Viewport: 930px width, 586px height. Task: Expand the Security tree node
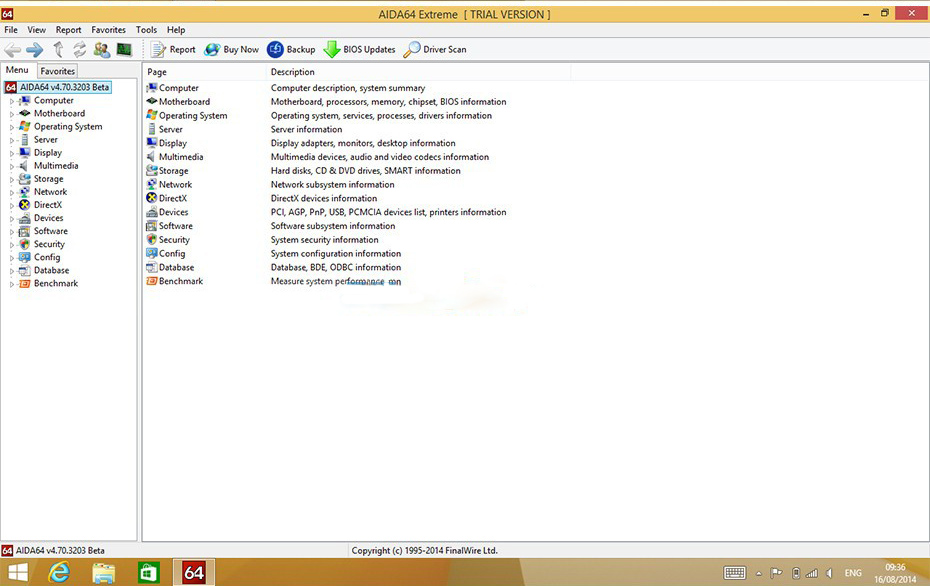11,245
